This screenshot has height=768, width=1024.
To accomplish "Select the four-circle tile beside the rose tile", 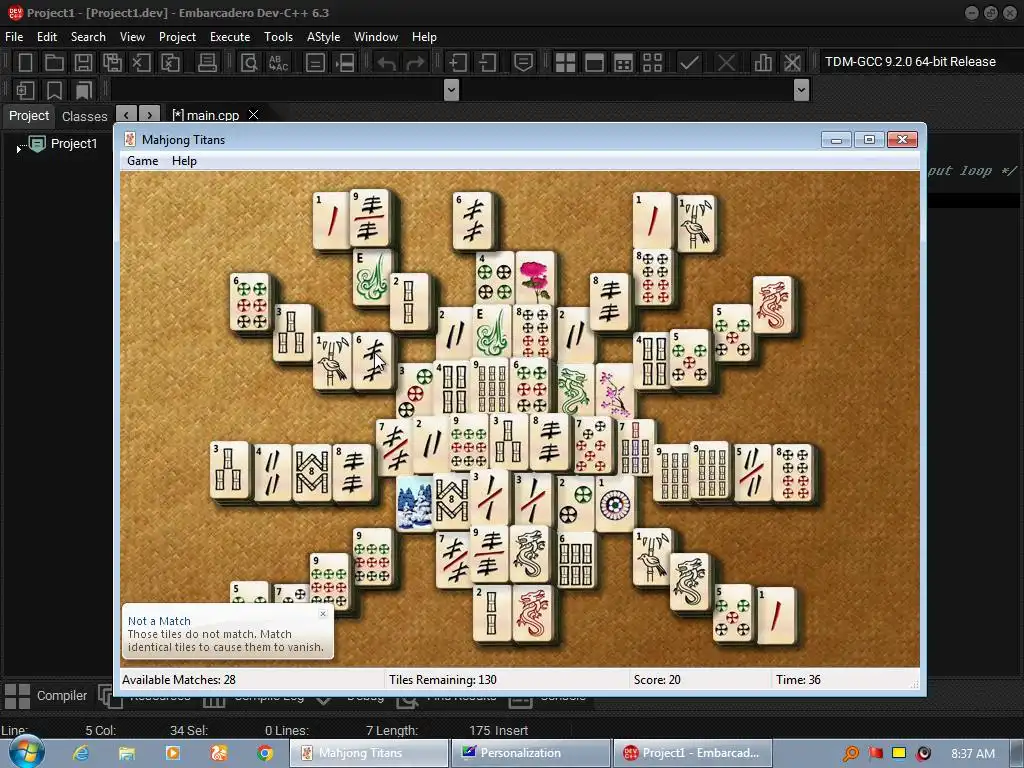I will [494, 277].
